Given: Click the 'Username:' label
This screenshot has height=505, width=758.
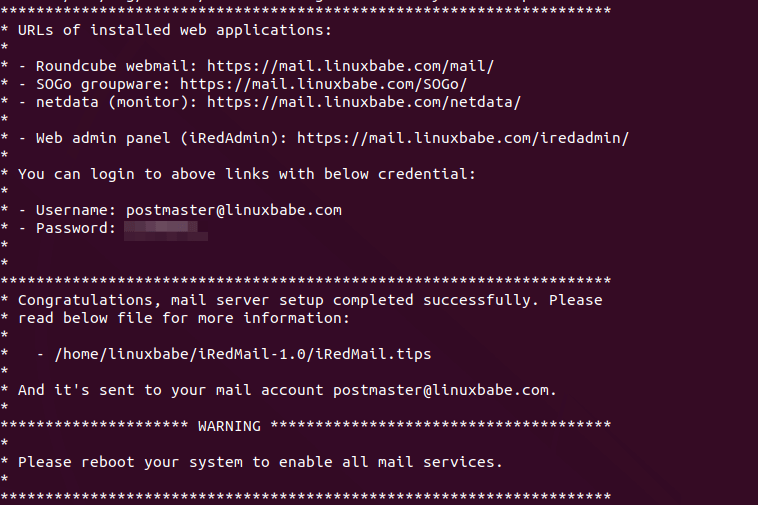Looking at the screenshot, I should click(x=77, y=210).
